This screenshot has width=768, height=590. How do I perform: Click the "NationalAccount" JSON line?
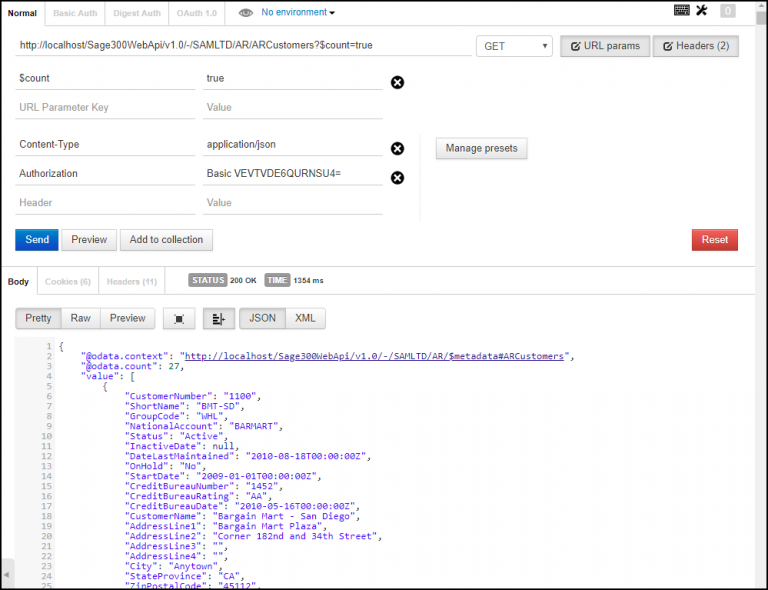[x=204, y=426]
